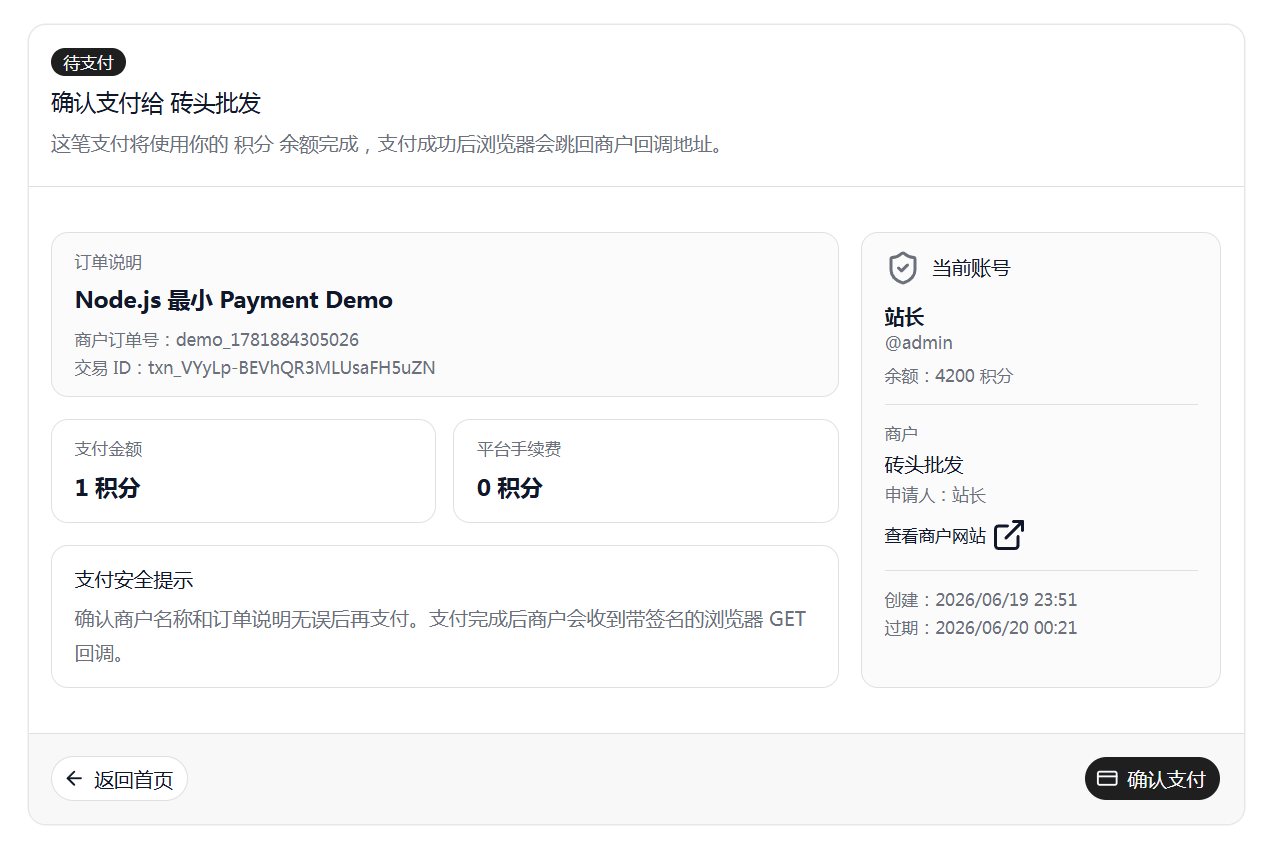Screen dimensions: 1275x855
Task: Click the 当前账号 heading text
Action: pos(971,268)
